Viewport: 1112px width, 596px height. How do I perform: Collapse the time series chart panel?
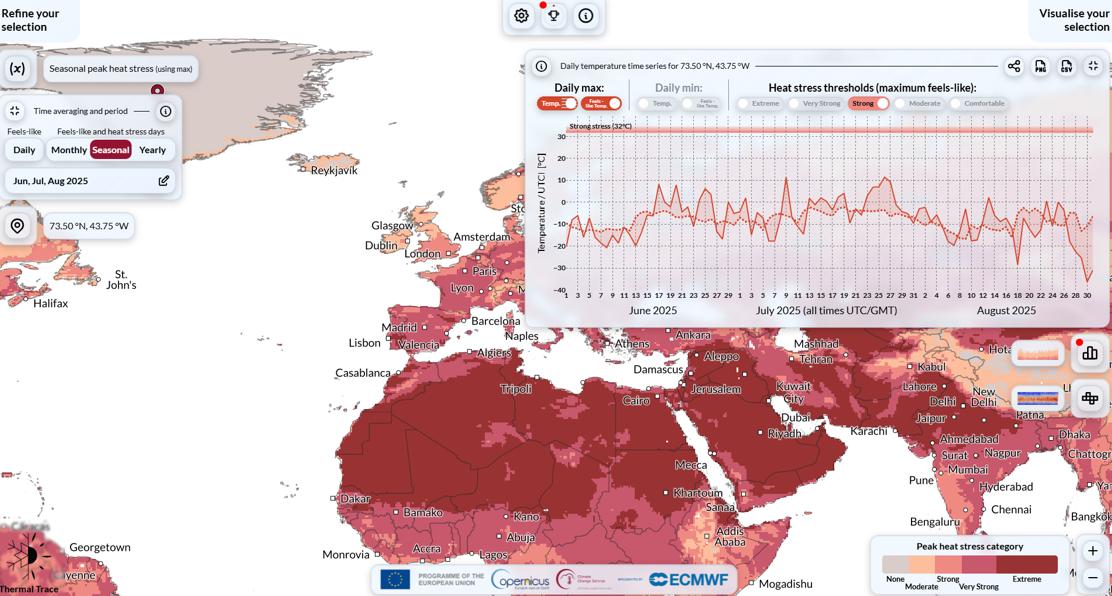click(1093, 66)
